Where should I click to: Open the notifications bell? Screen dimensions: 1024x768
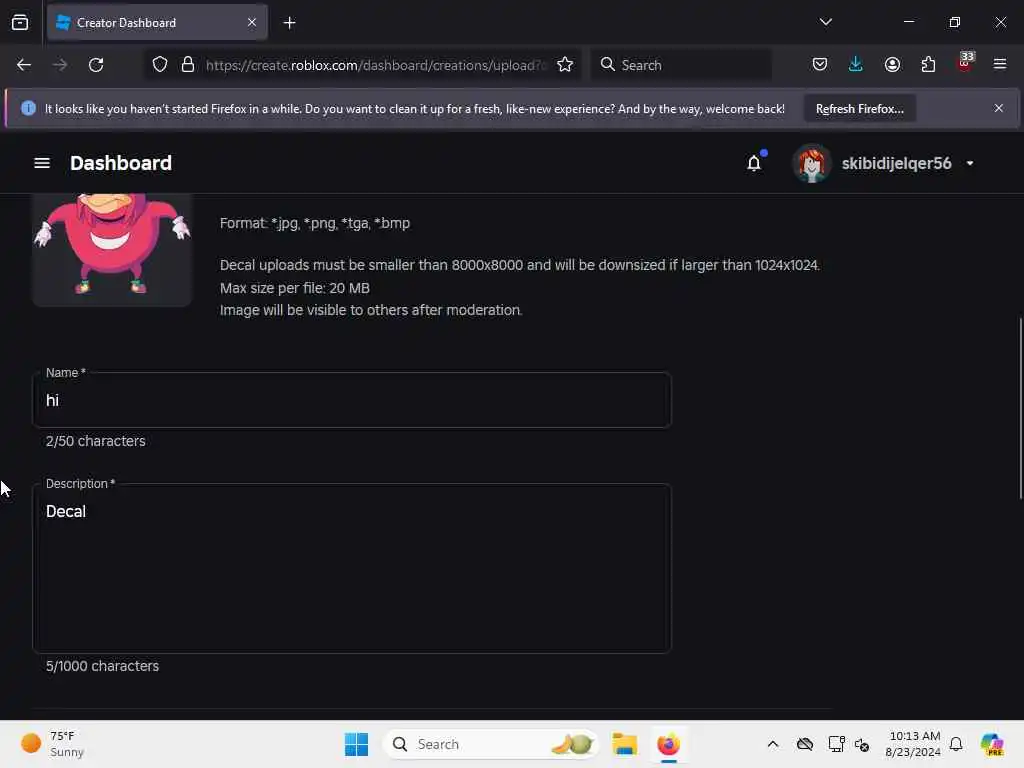754,163
